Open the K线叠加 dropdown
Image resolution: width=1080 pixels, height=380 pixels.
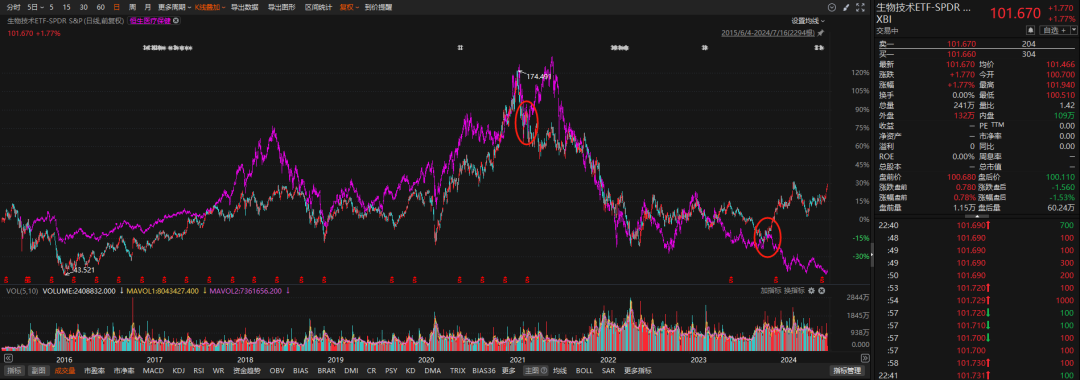pos(209,7)
